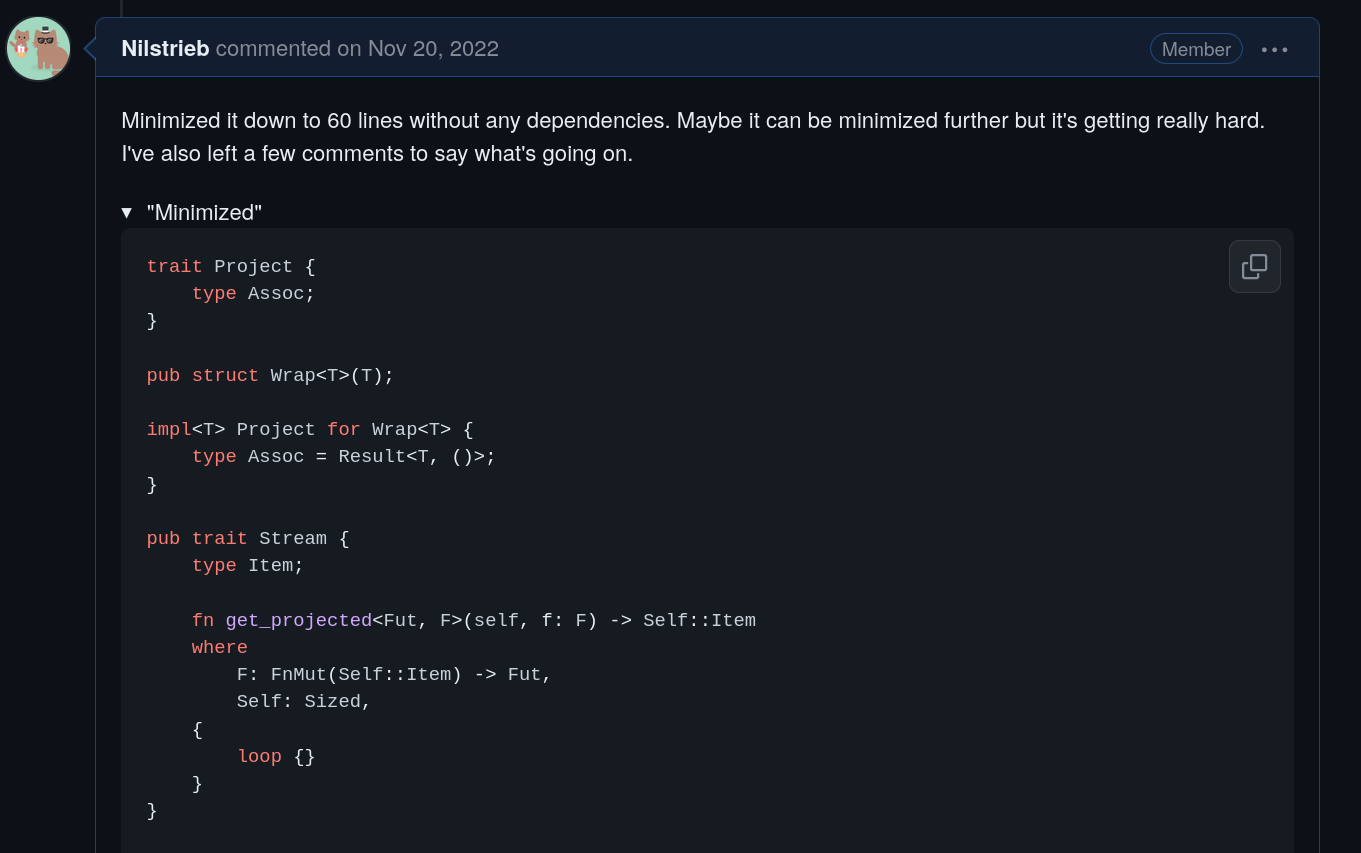Click the "impl<T> Project for Wrap<T>" line
This screenshot has height=853, width=1361.
pos(310,430)
